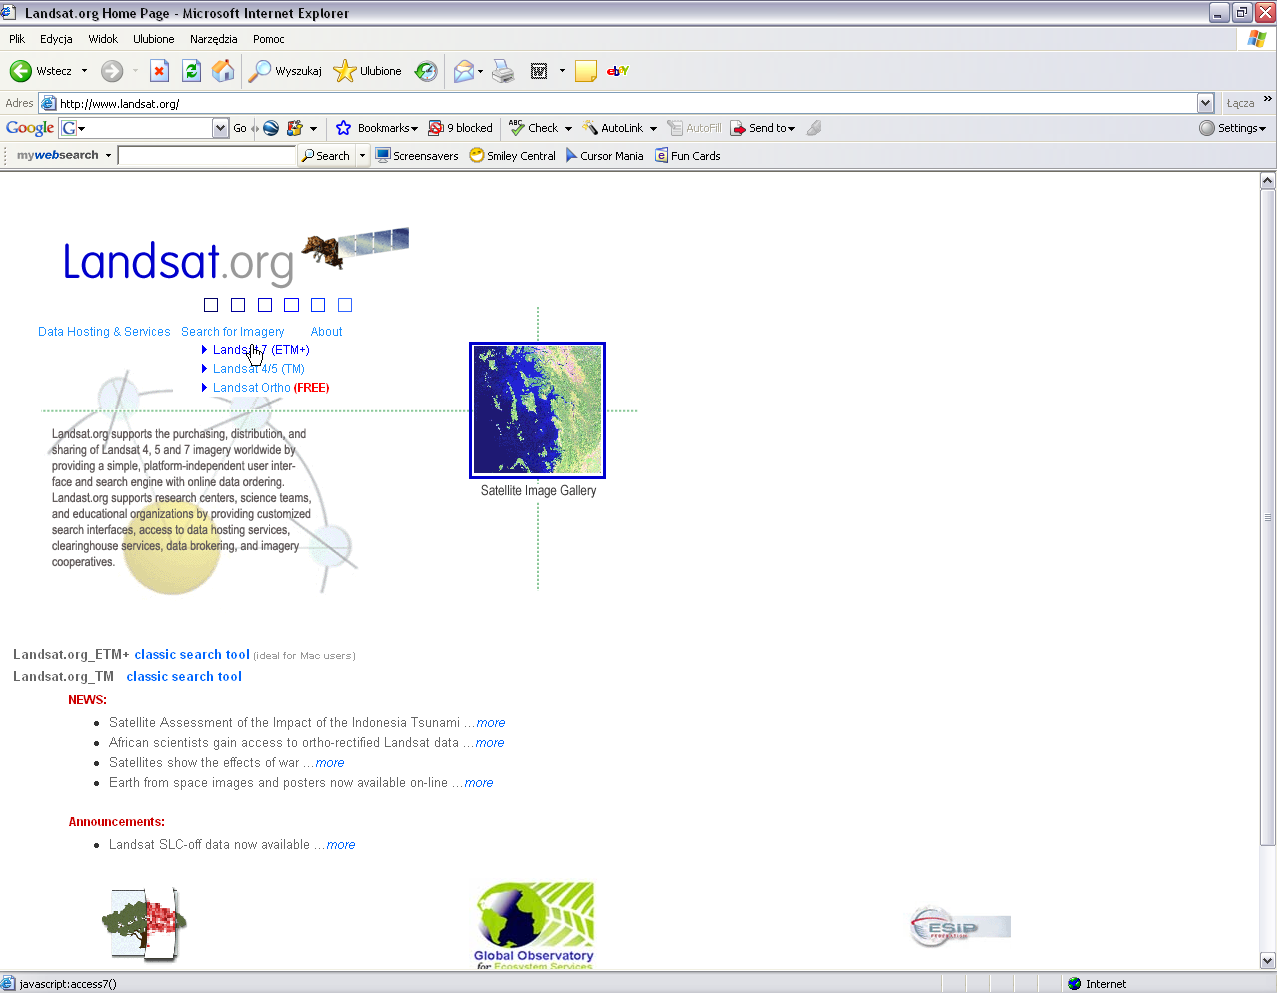Image resolution: width=1277 pixels, height=993 pixels.
Task: Select Landsat 4/5 (TM) option
Action: pyautogui.click(x=258, y=369)
